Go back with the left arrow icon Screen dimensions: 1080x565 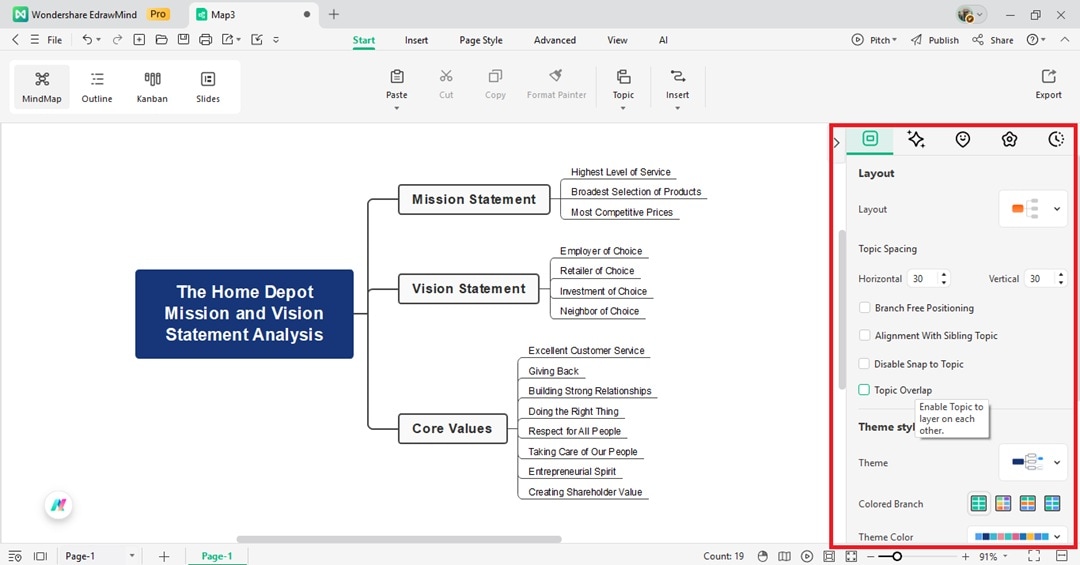[15, 40]
